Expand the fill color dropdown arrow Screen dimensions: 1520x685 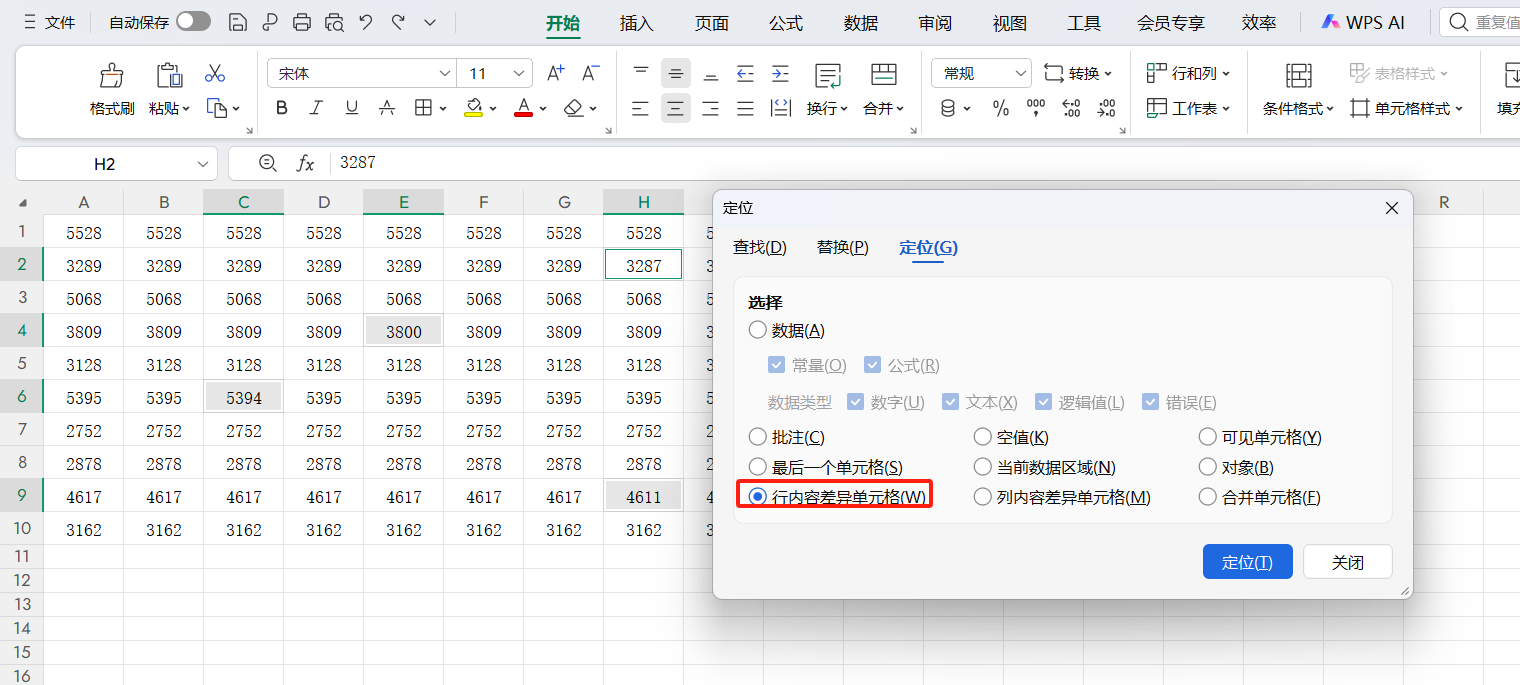491,108
